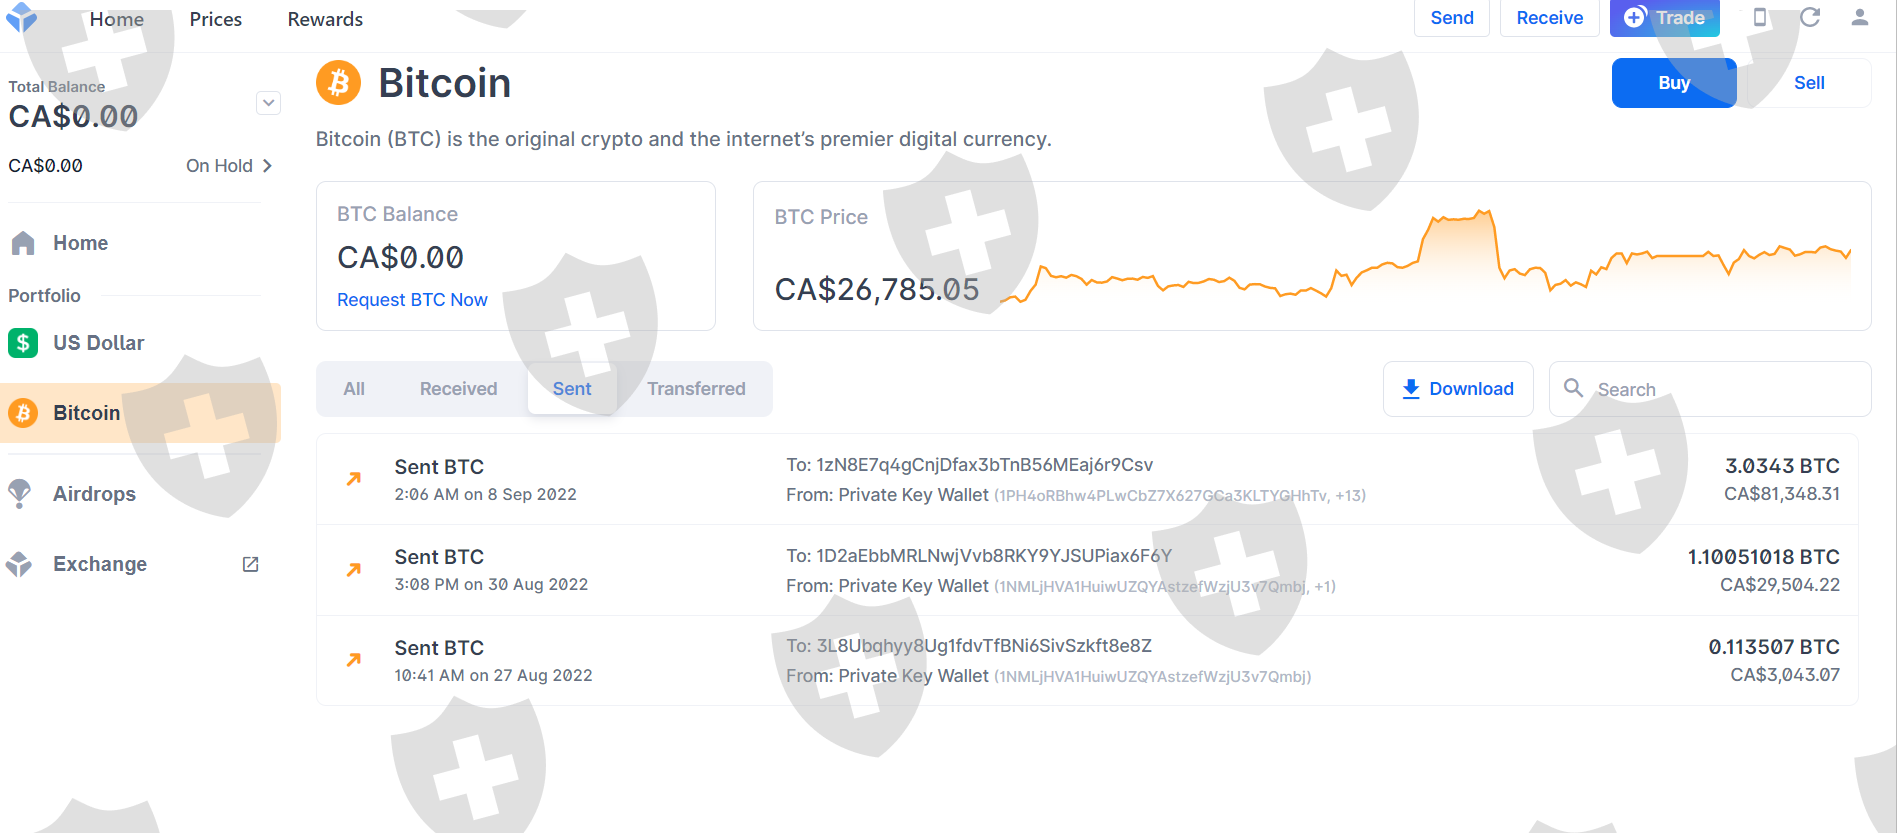Image resolution: width=1897 pixels, height=833 pixels.
Task: Download the transaction history
Action: click(x=1458, y=389)
